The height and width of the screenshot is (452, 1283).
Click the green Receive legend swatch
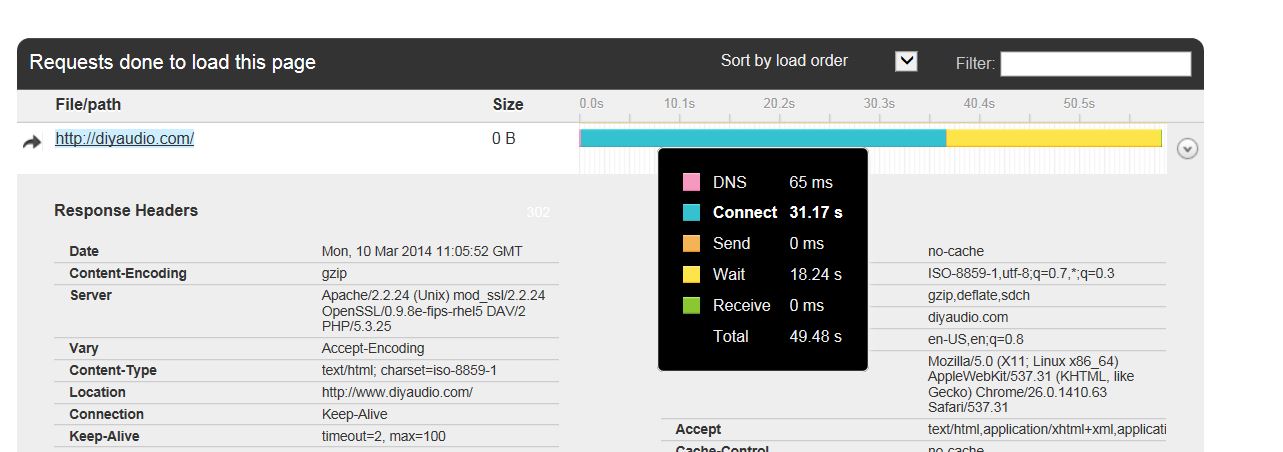click(x=691, y=305)
